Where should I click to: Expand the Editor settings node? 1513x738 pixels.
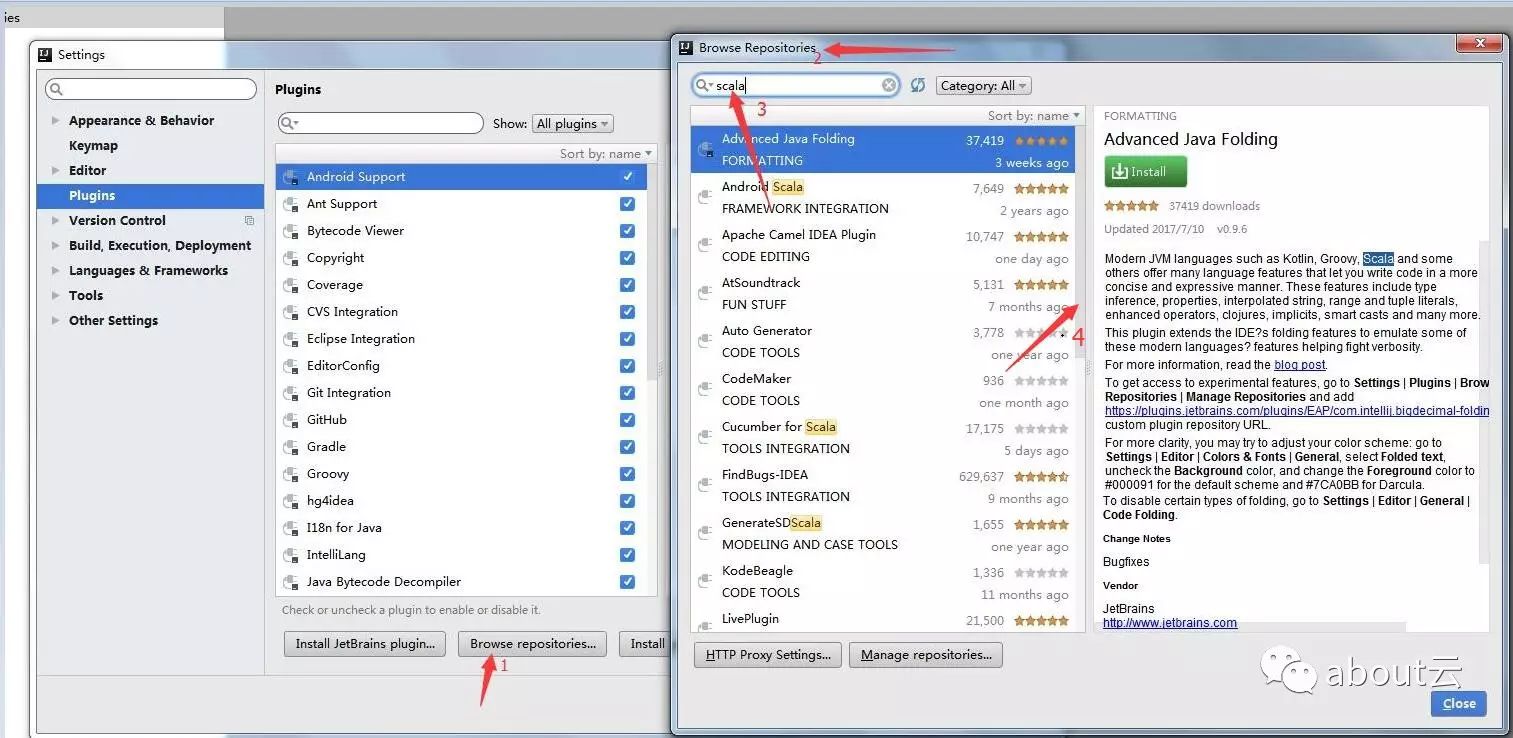(x=55, y=171)
